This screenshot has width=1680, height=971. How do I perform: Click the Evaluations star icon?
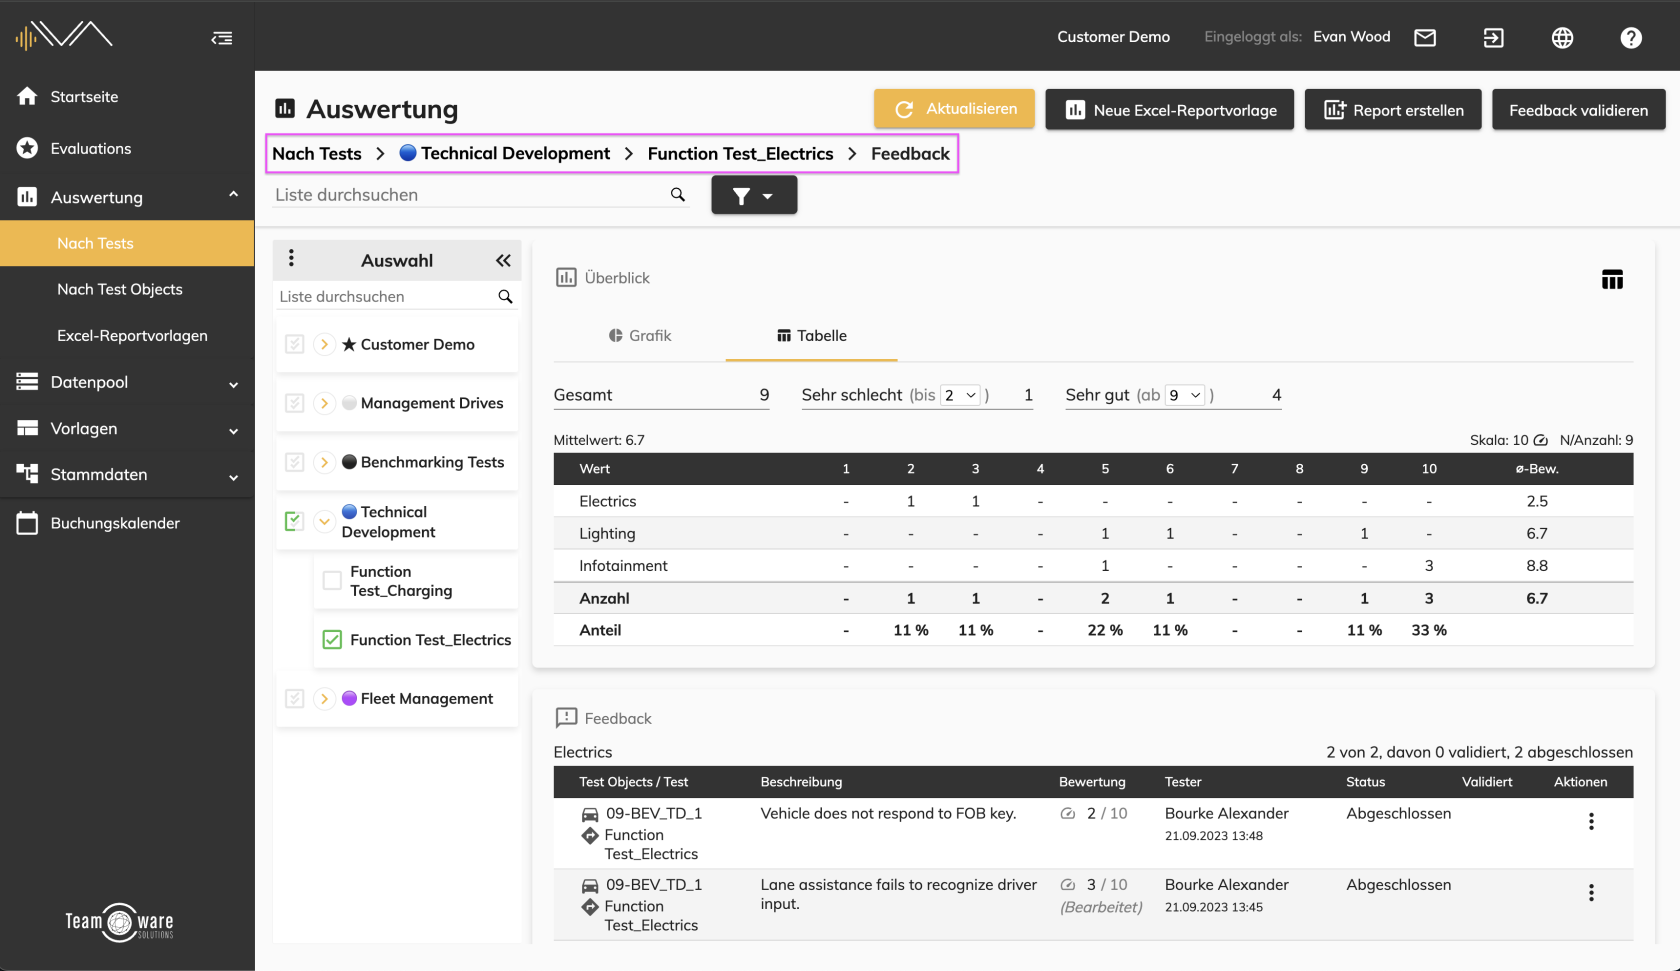coord(27,148)
